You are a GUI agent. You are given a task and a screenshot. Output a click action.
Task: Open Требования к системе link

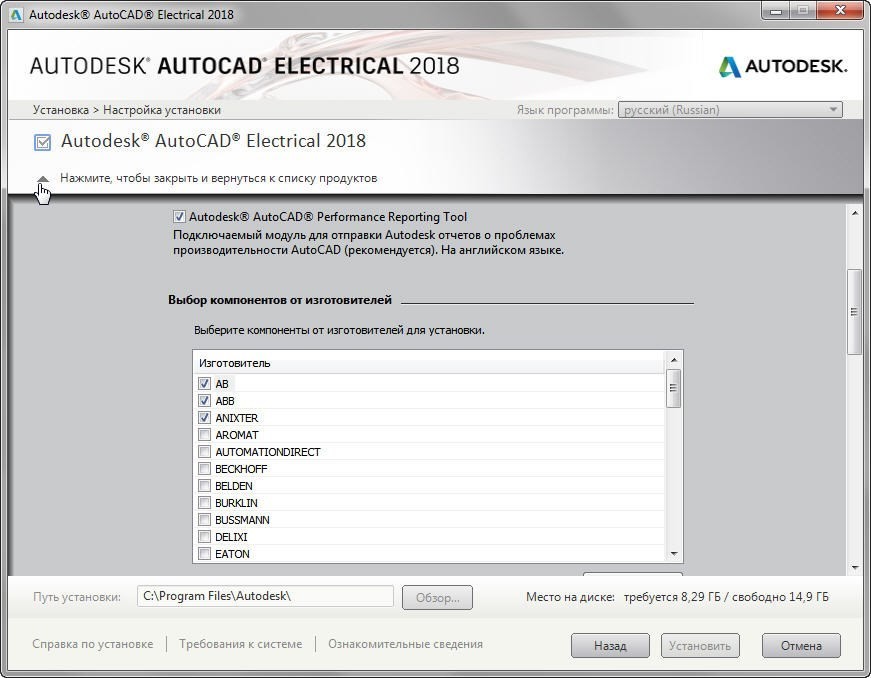241,644
